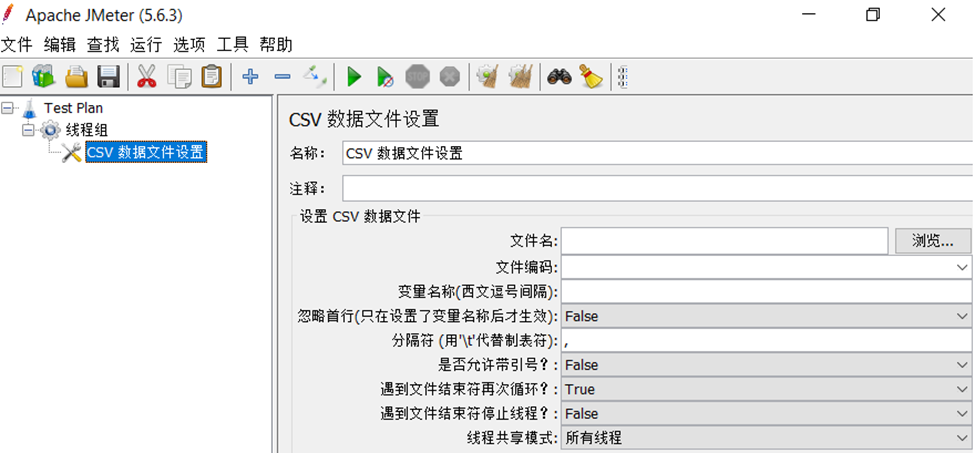Click the New test plan icon
Viewport: 975px width, 453px height.
click(12, 78)
